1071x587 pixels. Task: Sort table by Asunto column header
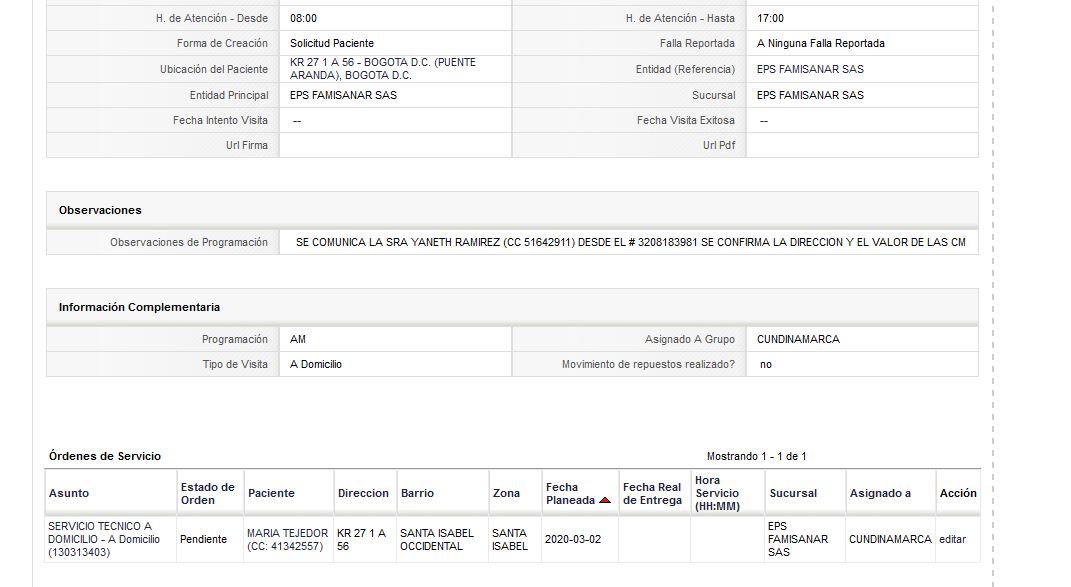pos(69,493)
